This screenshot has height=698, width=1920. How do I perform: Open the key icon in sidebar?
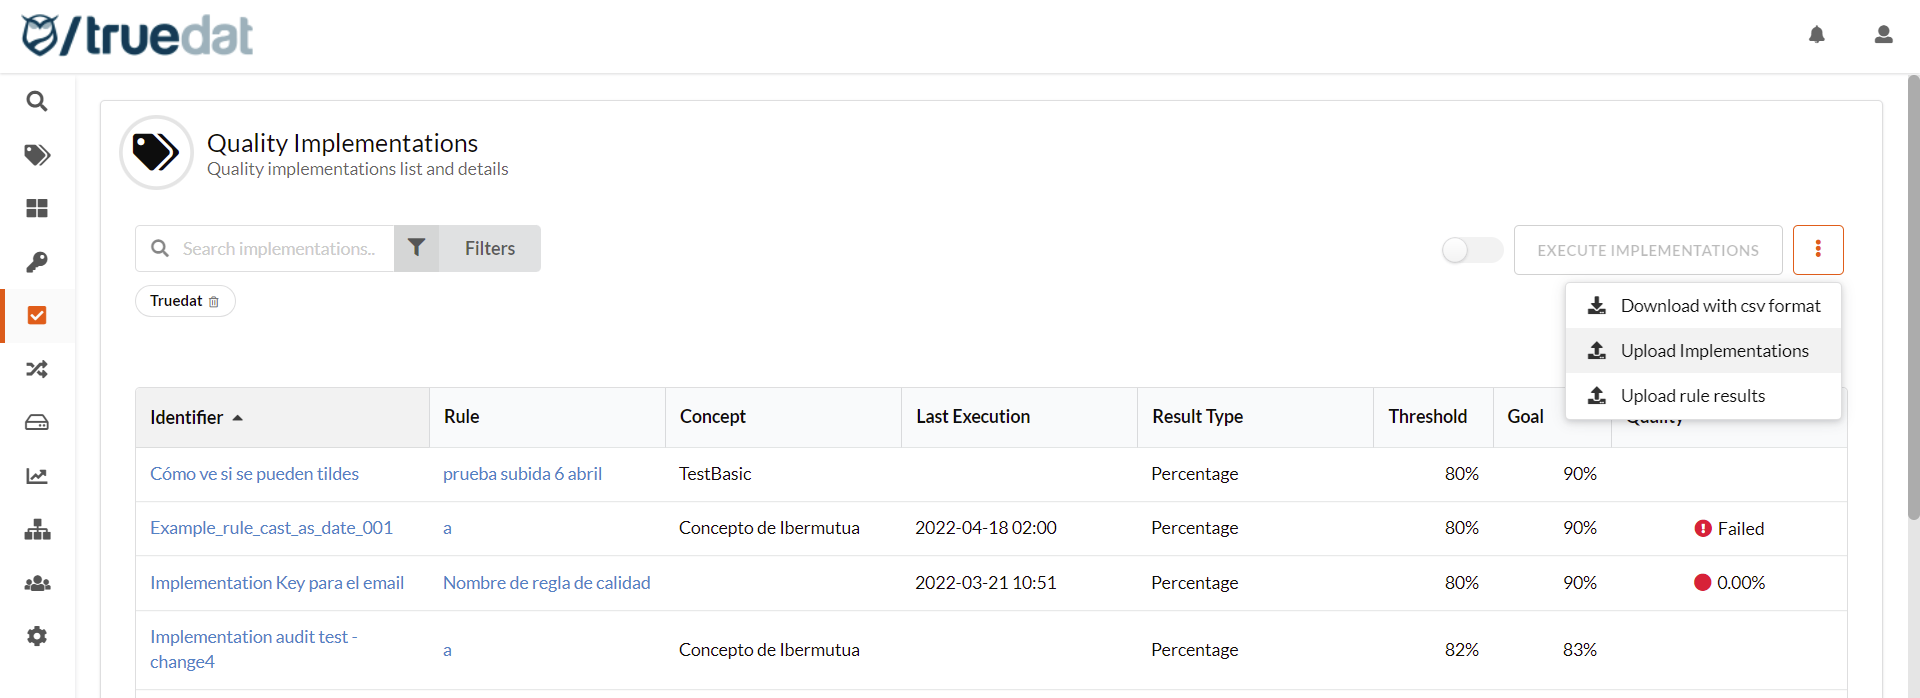tap(37, 262)
